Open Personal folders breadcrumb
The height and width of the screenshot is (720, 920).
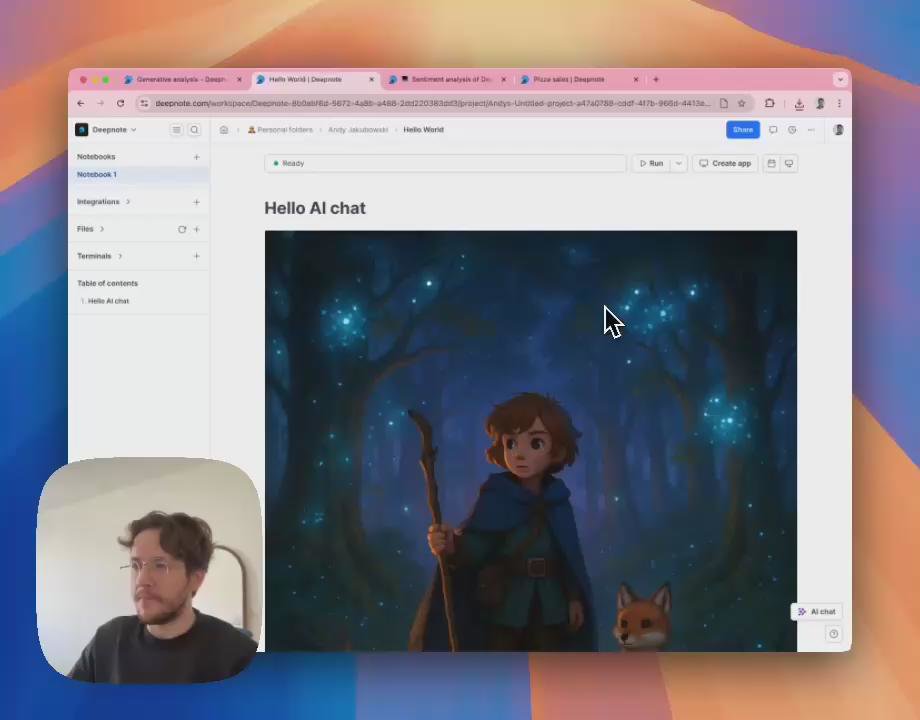[280, 130]
